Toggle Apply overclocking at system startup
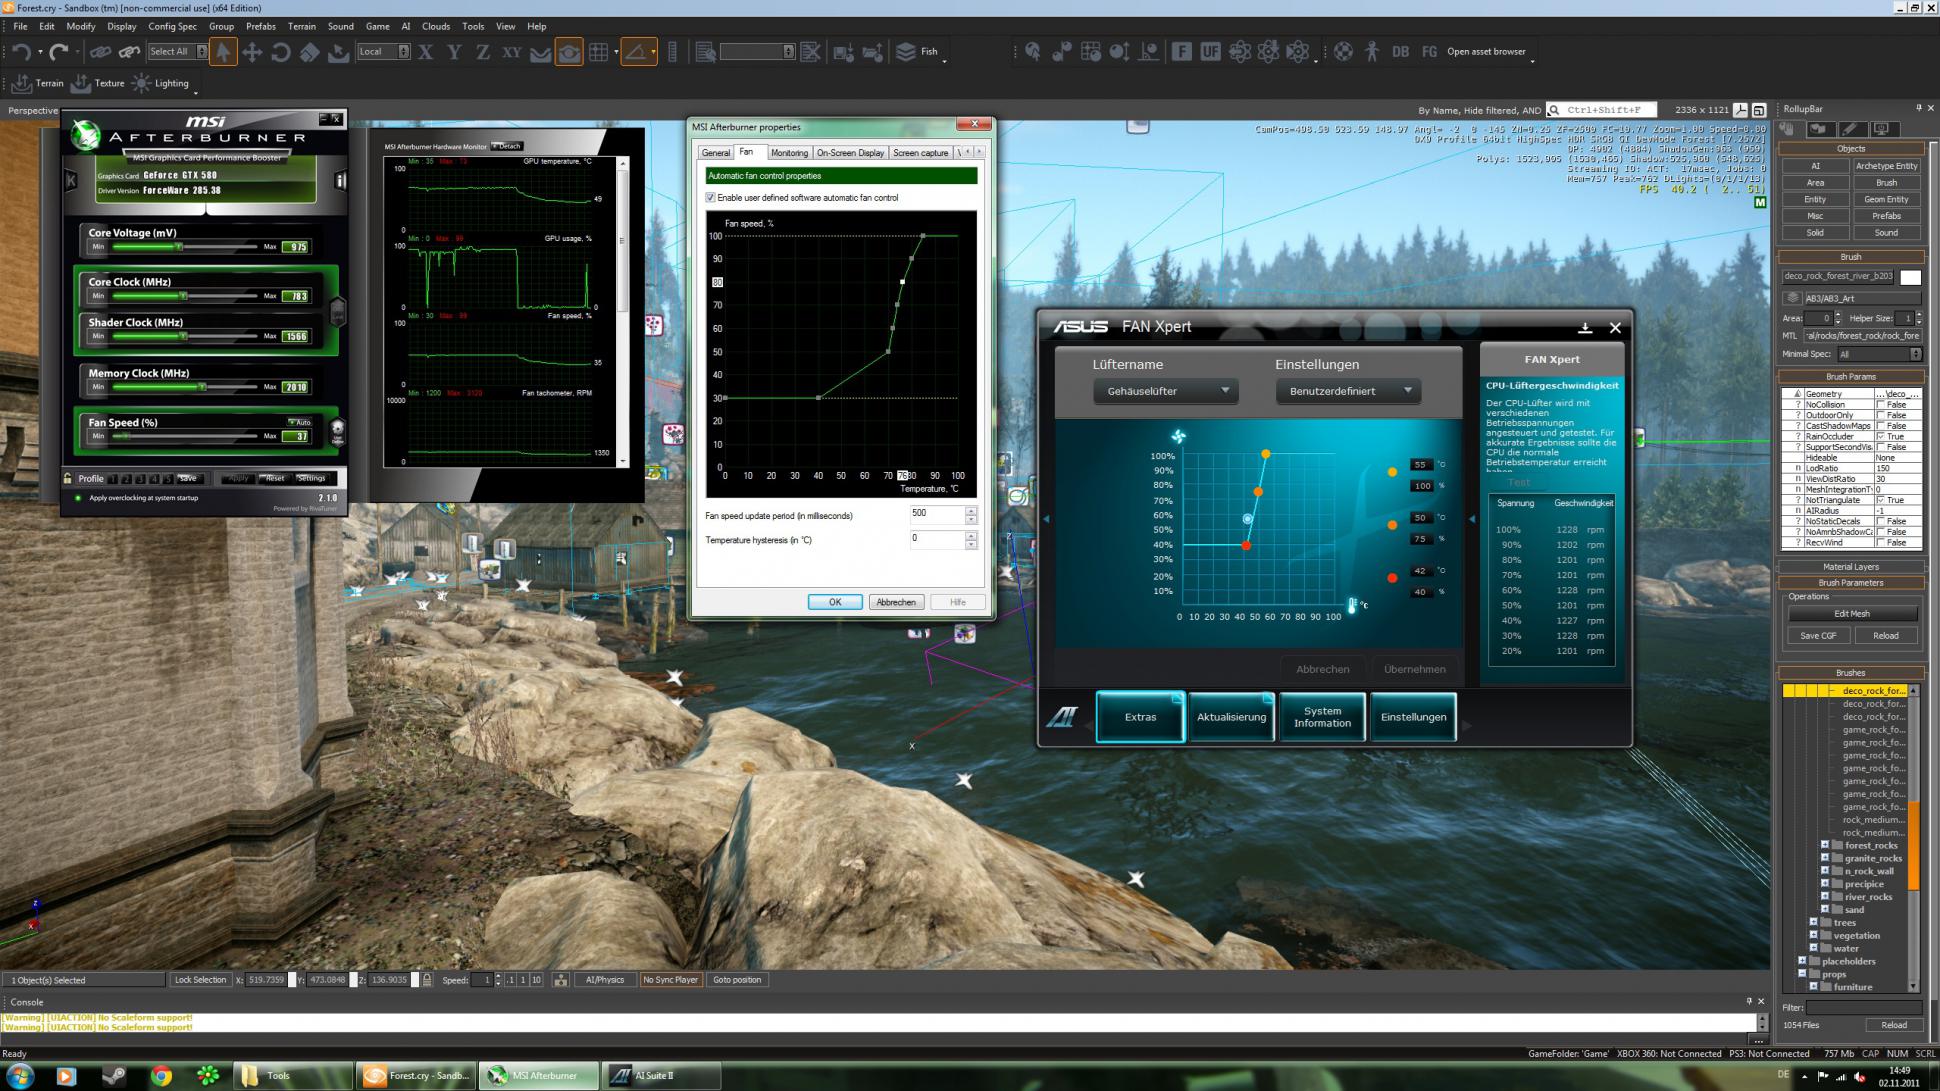This screenshot has height=1091, width=1940. click(x=78, y=498)
